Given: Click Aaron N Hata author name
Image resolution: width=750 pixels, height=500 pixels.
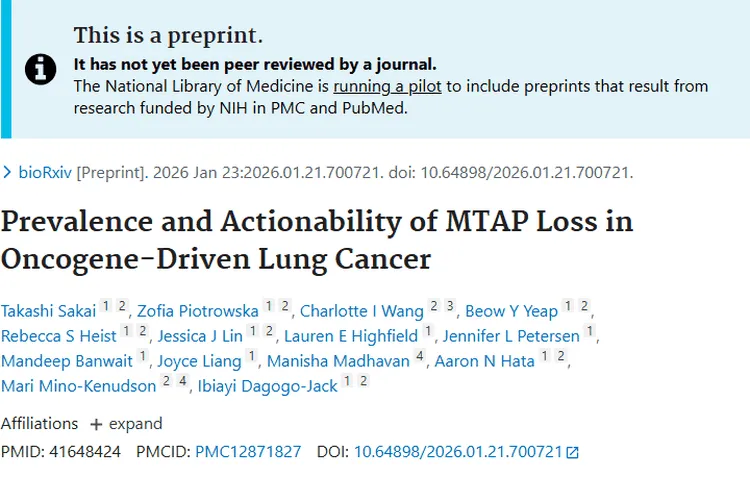Looking at the screenshot, I should 485,361.
